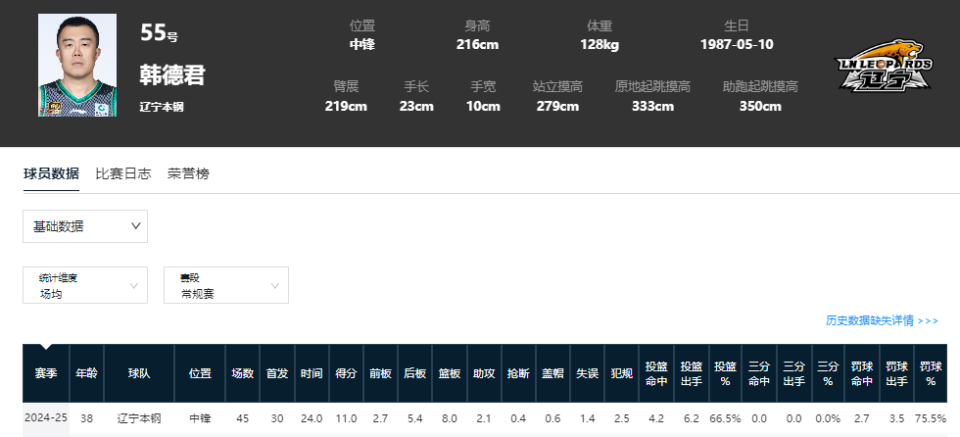Click 辽宁本钢 team name under the player name
The image size is (960, 437).
point(161,106)
